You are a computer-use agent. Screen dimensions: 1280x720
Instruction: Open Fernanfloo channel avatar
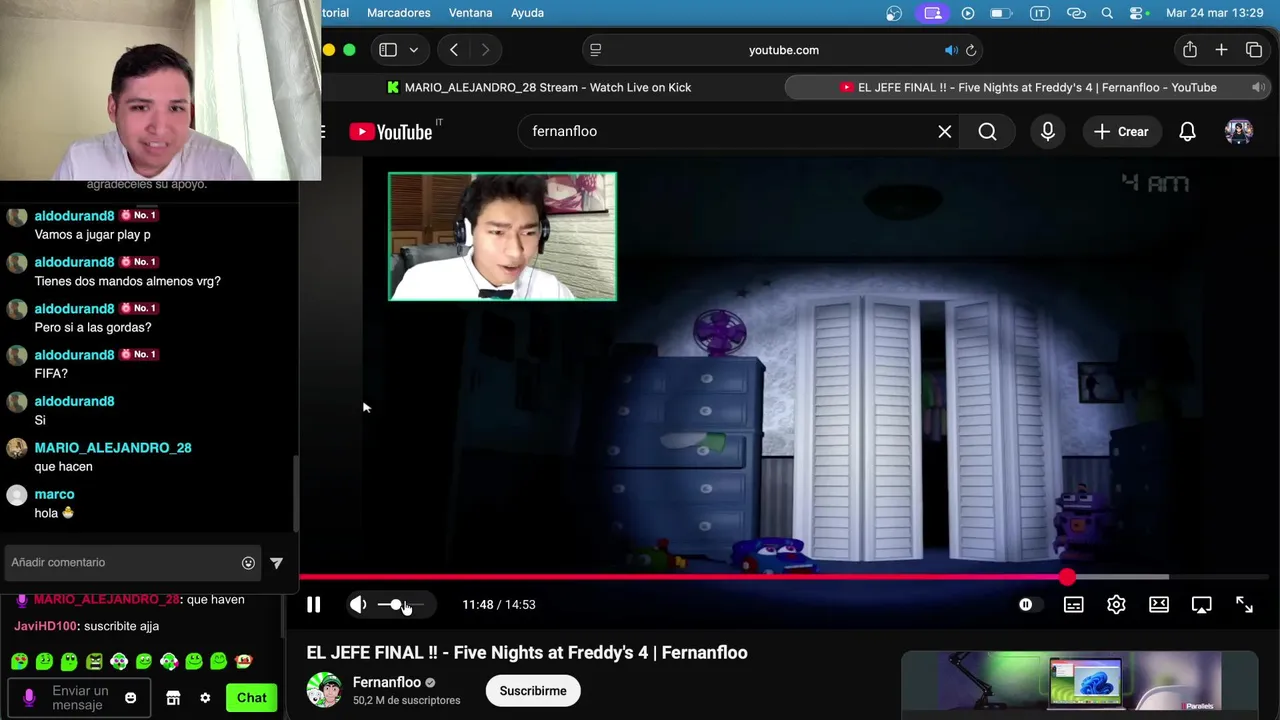point(324,690)
